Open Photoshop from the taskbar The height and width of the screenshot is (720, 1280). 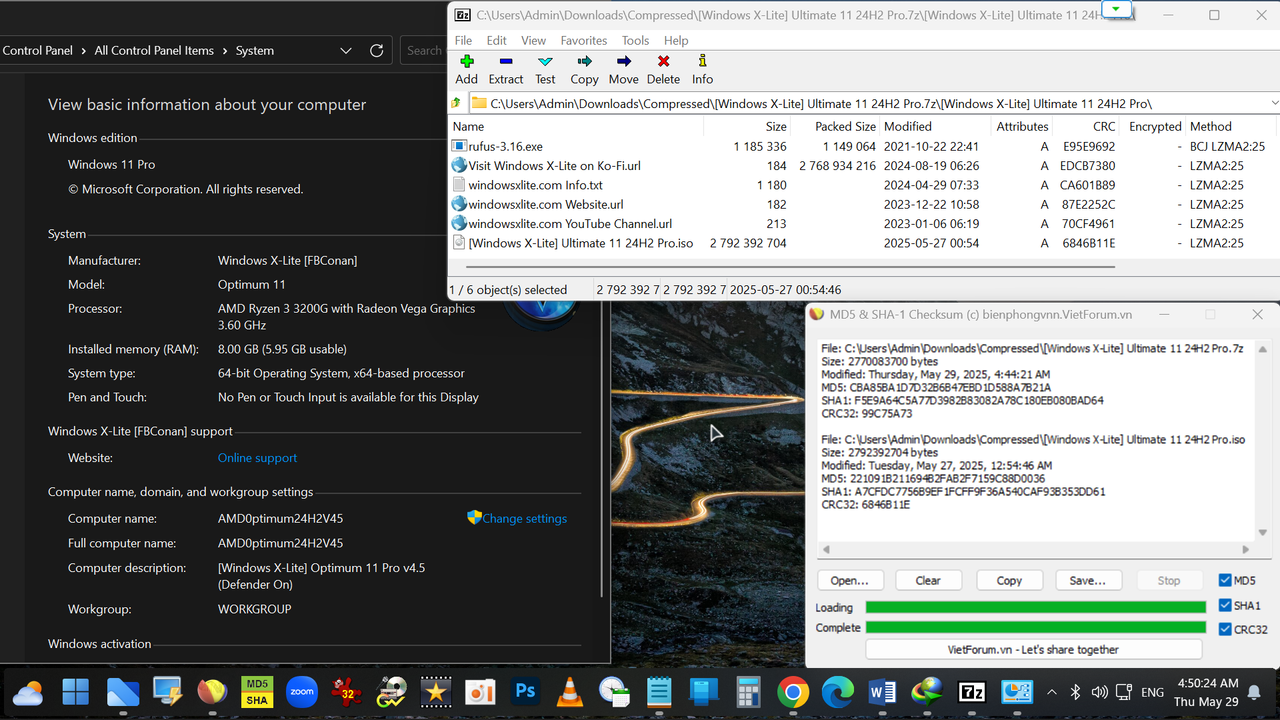pyautogui.click(x=525, y=691)
